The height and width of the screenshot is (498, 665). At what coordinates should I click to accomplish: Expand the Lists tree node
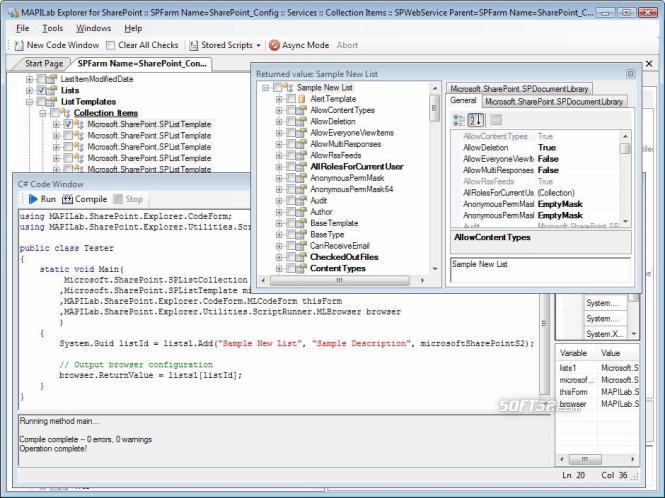click(x=29, y=90)
